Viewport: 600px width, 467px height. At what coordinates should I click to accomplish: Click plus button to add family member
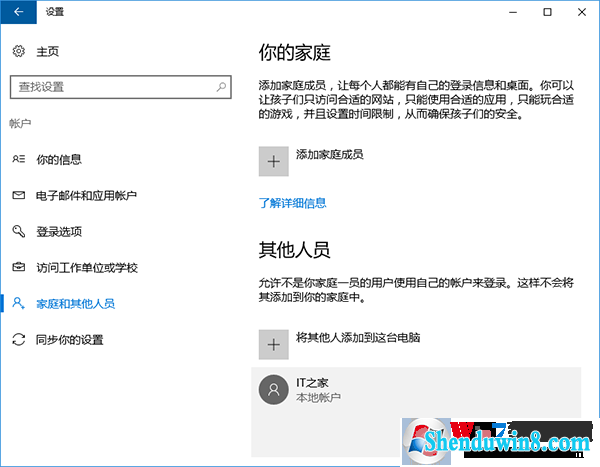point(274,161)
